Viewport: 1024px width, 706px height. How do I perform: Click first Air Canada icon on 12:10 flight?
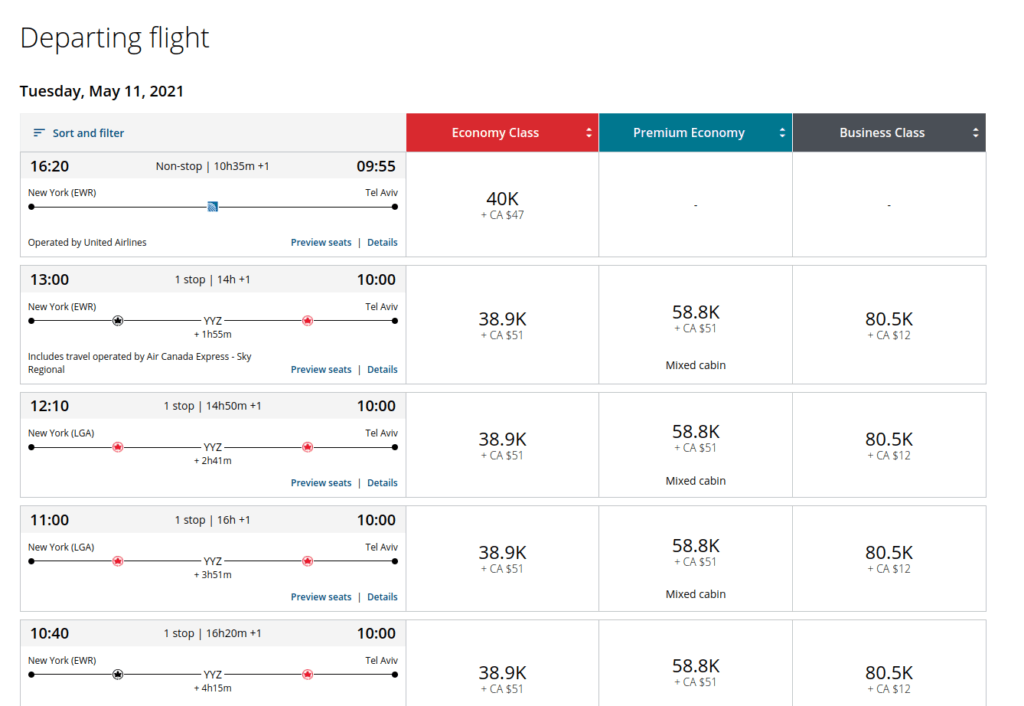coord(118,447)
